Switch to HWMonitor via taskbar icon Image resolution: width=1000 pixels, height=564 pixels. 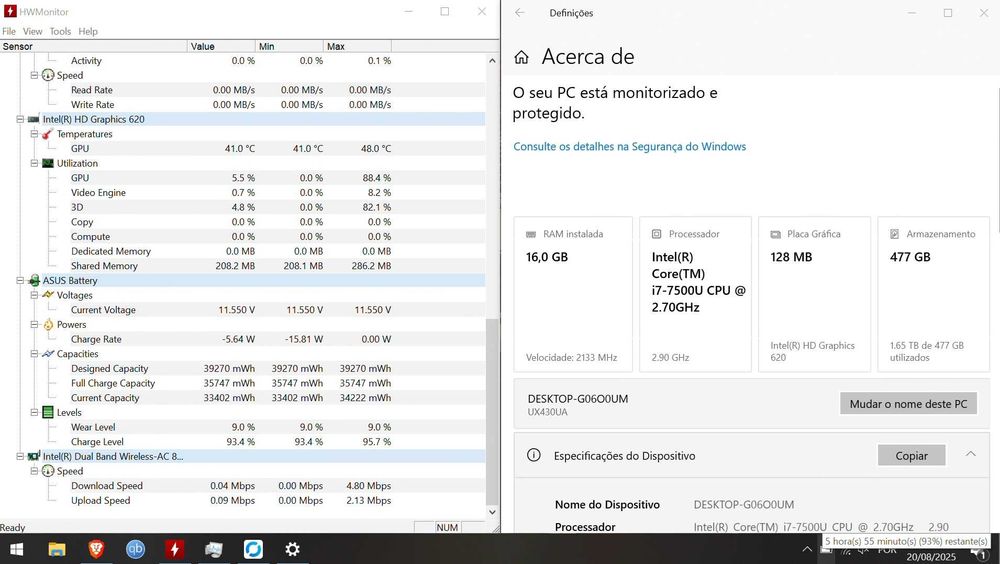174,549
